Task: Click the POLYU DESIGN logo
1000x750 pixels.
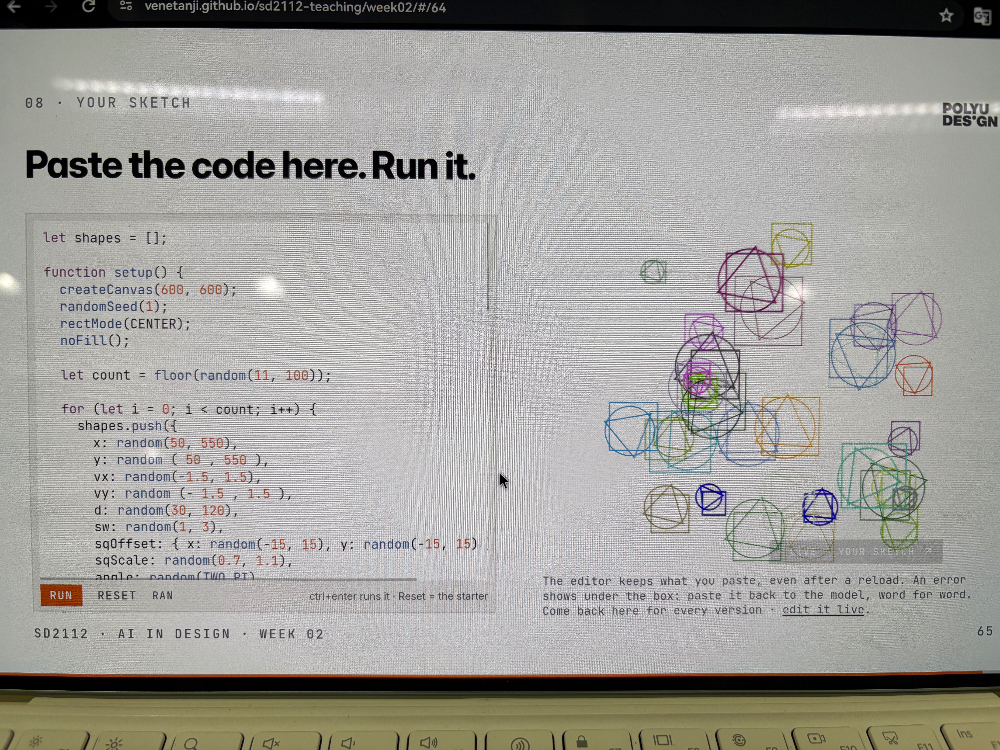Action: coord(969,115)
